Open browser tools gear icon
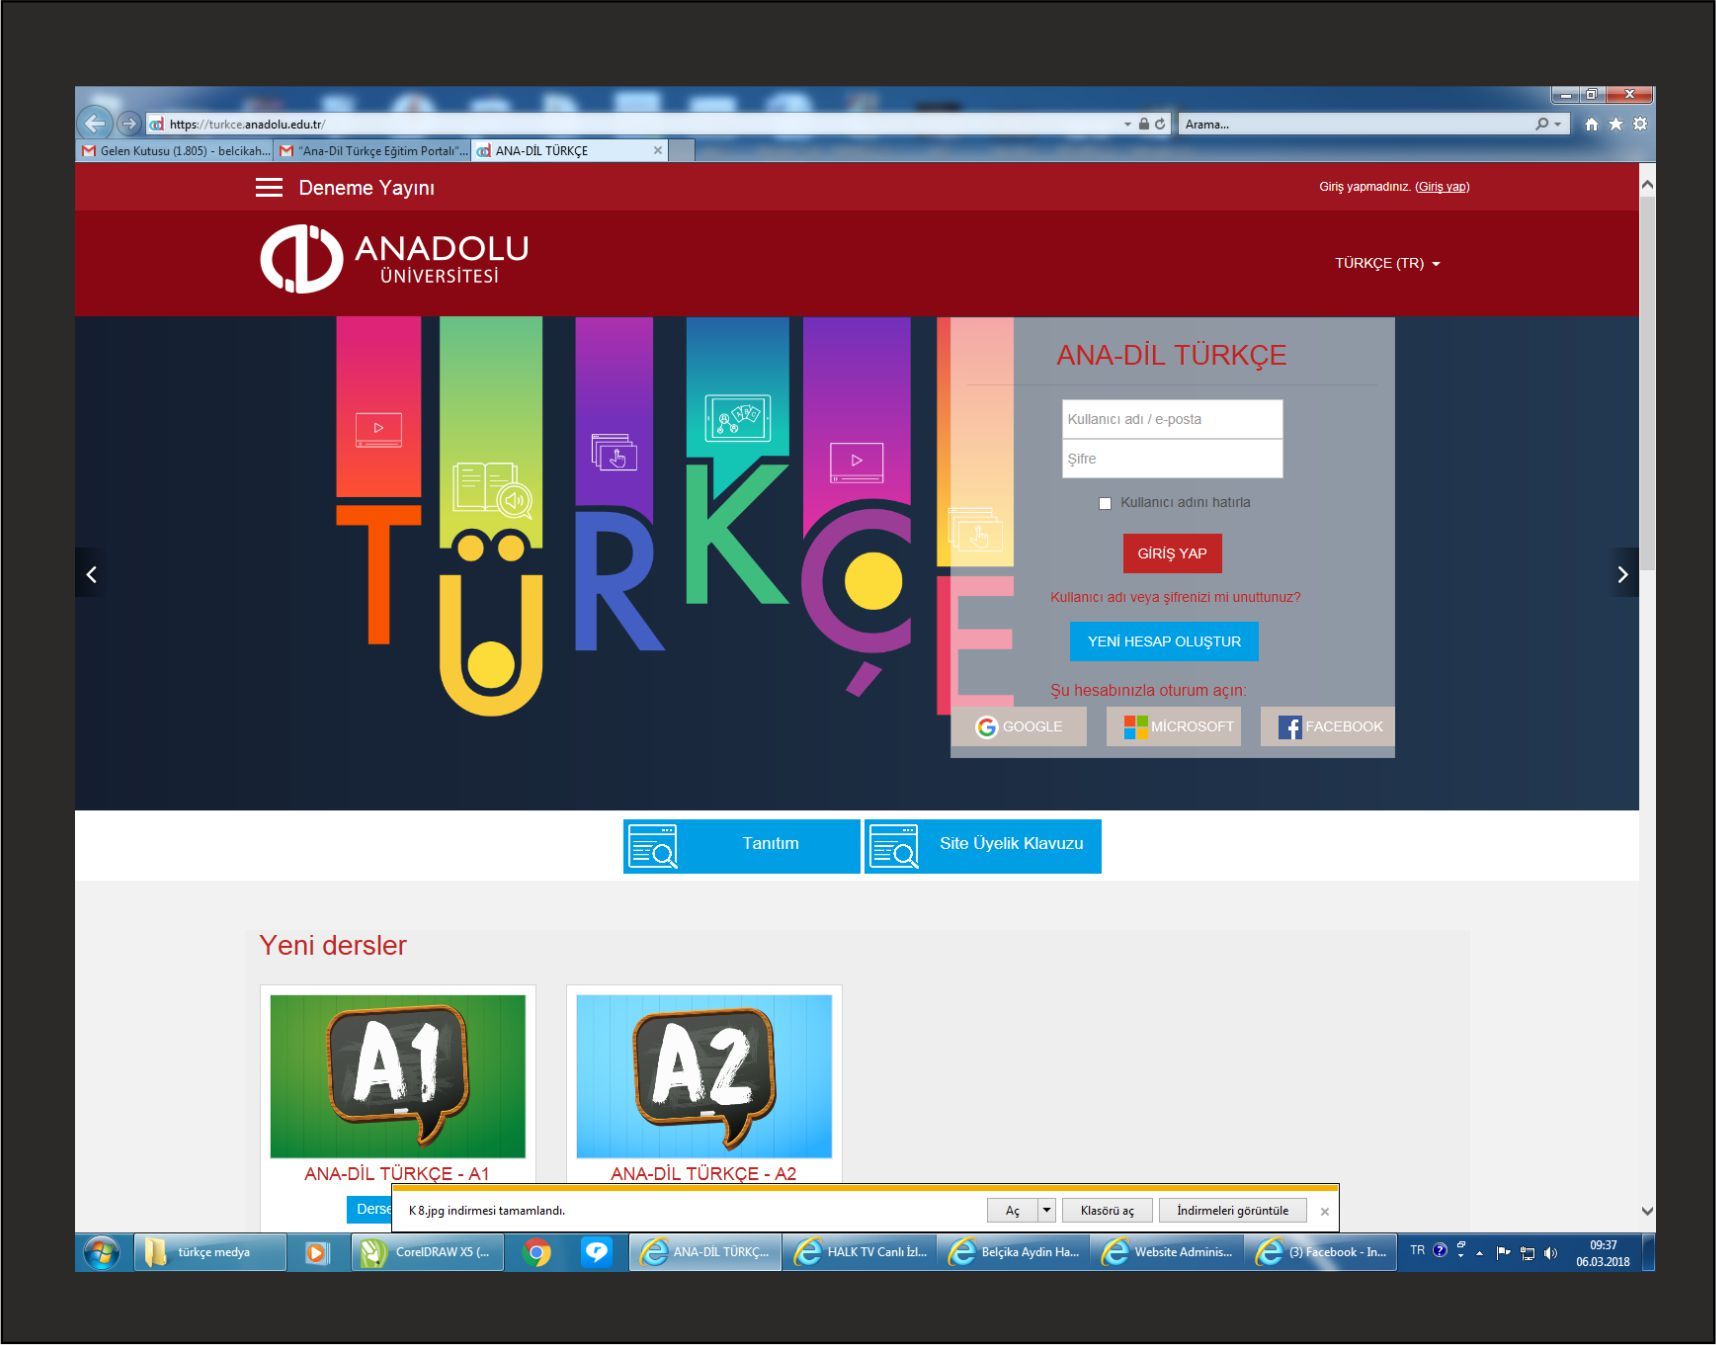 1639,124
